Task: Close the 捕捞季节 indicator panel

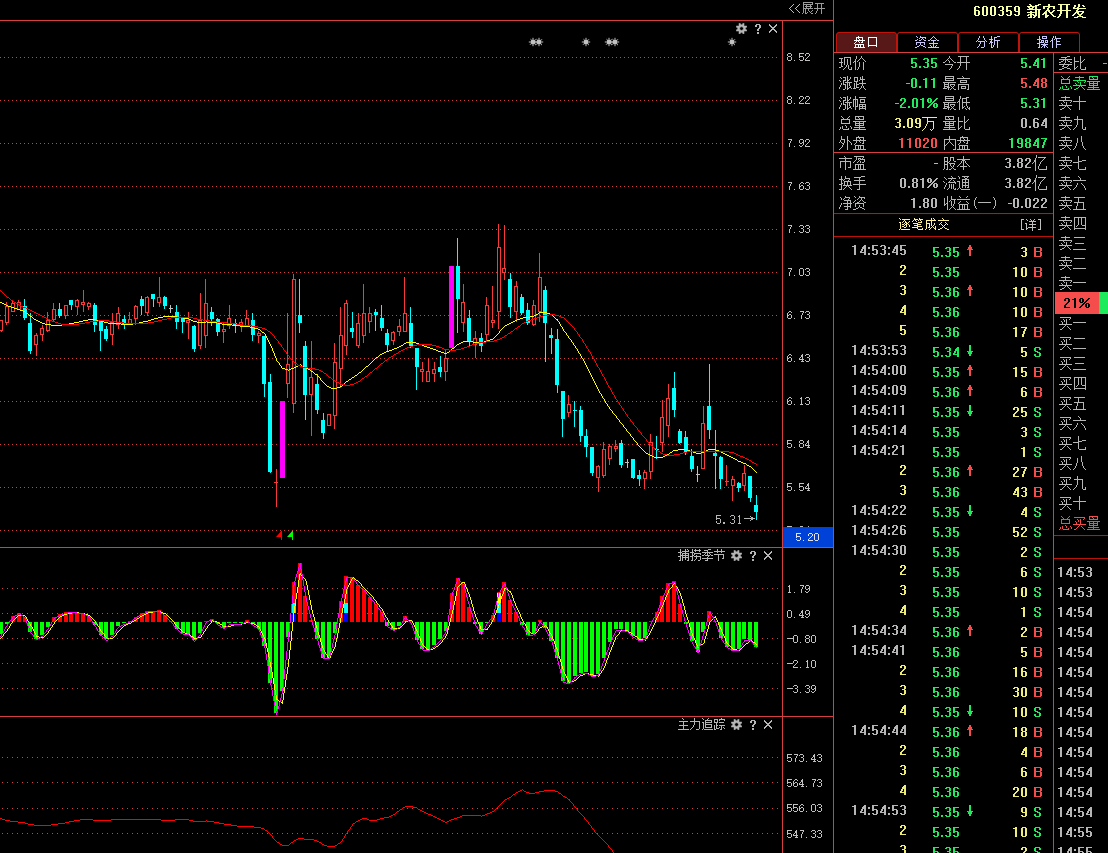Action: 769,555
